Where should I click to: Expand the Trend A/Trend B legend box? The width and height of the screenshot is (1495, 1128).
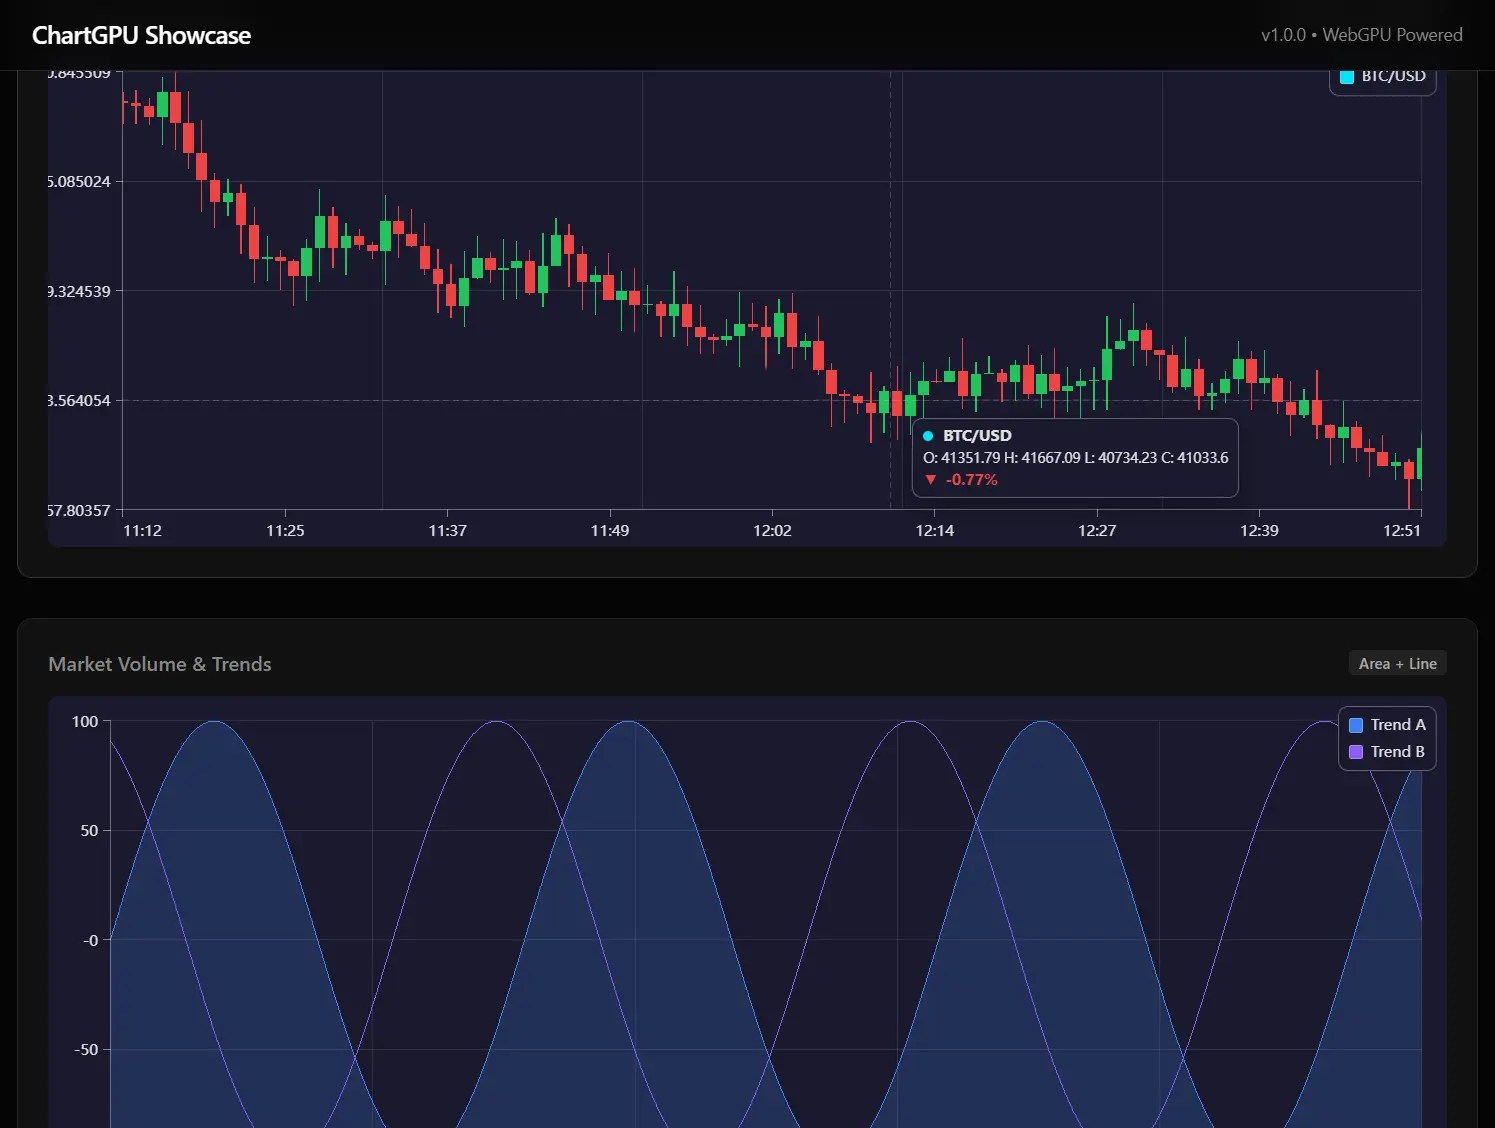click(1387, 737)
